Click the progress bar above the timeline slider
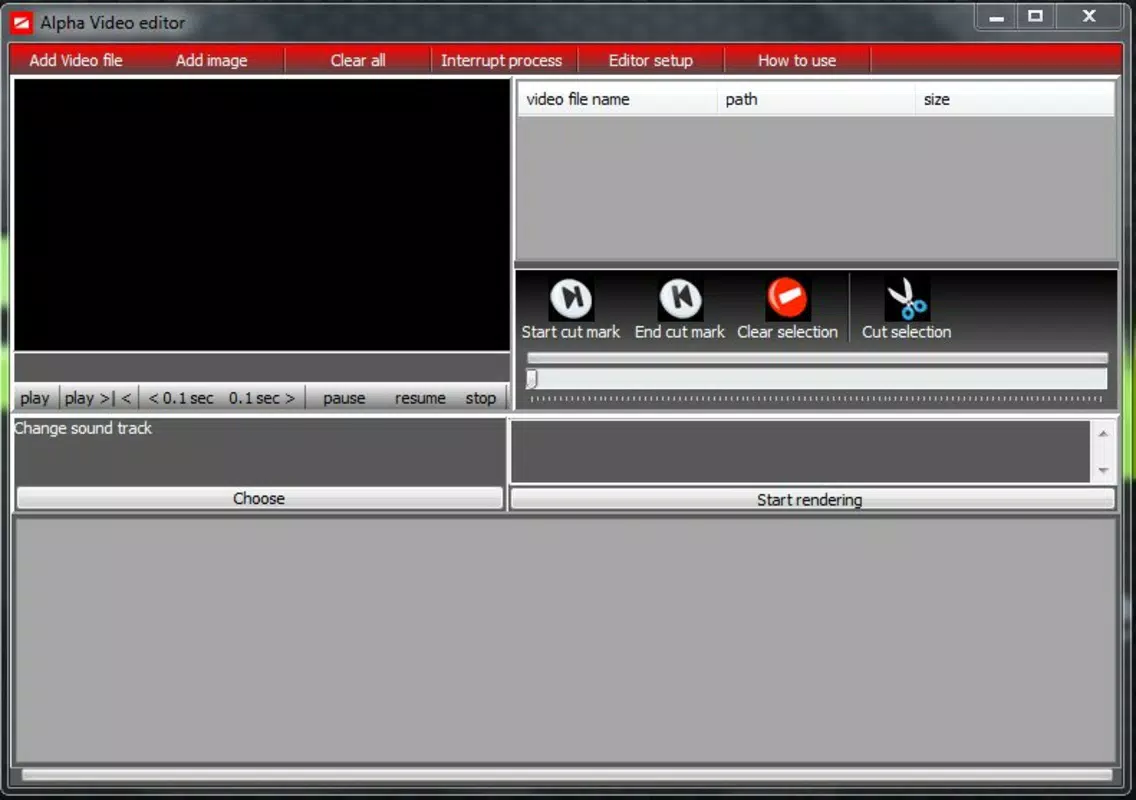The width and height of the screenshot is (1136, 800). [817, 358]
